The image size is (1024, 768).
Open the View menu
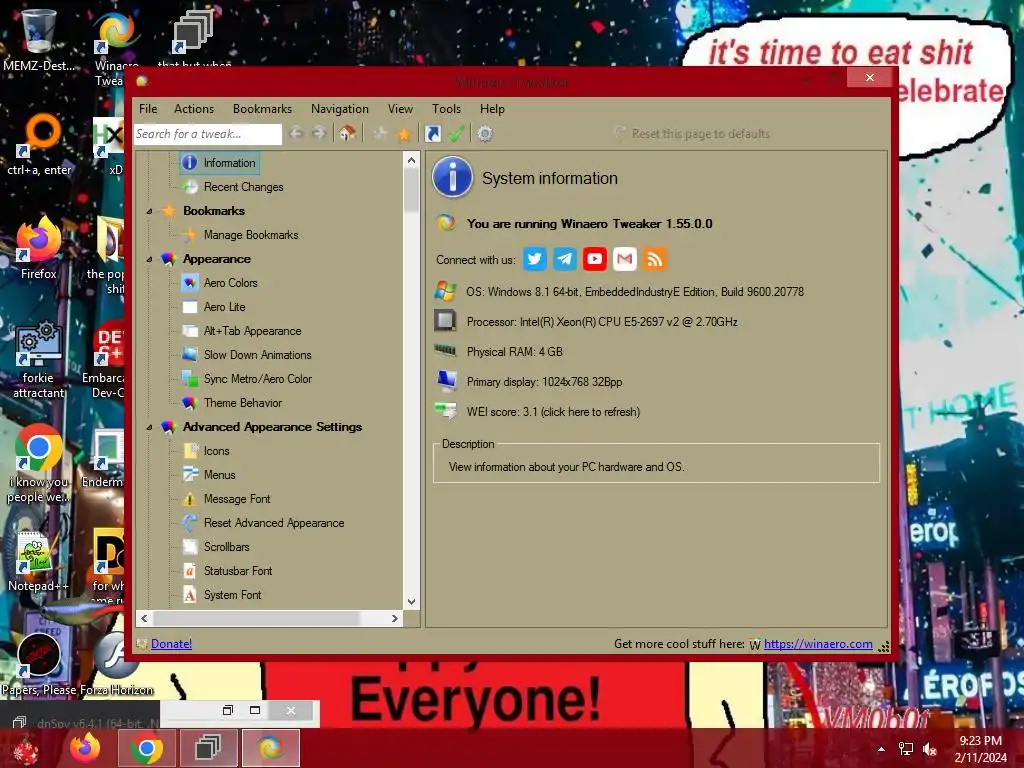tap(400, 109)
